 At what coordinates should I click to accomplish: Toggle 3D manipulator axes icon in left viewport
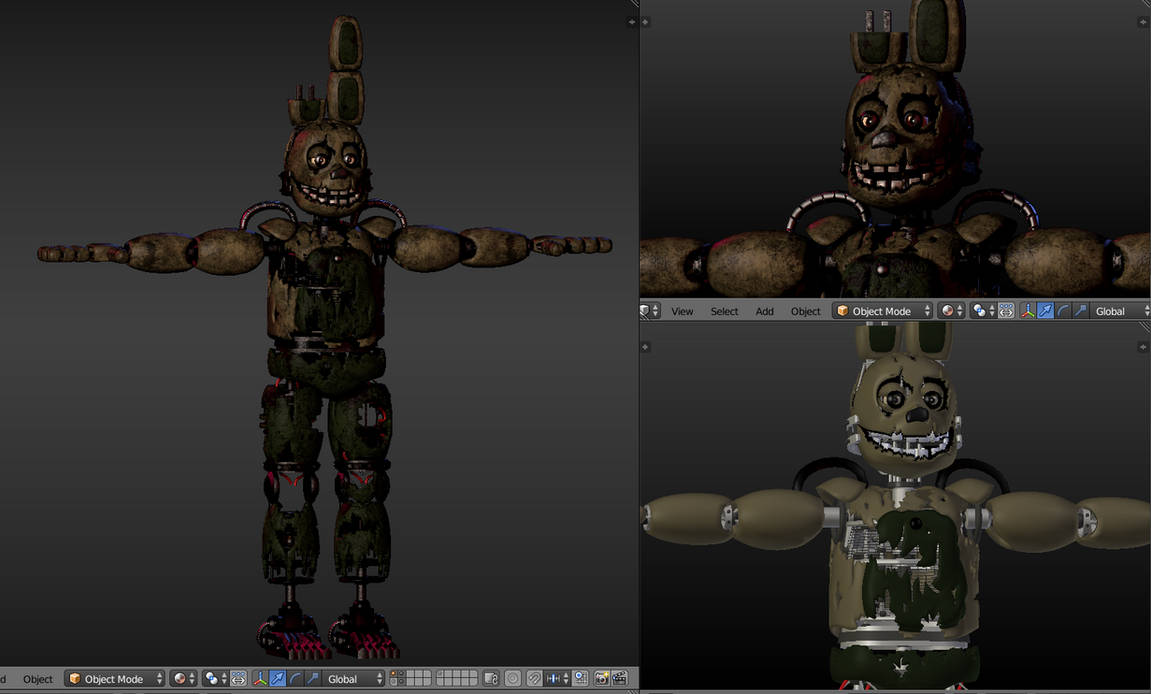tap(260, 679)
